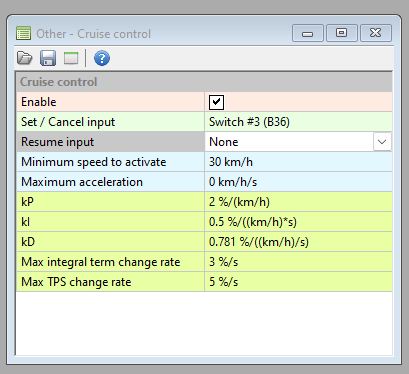Select Maximum acceleration label
The width and height of the screenshot is (409, 374).
click(110, 182)
